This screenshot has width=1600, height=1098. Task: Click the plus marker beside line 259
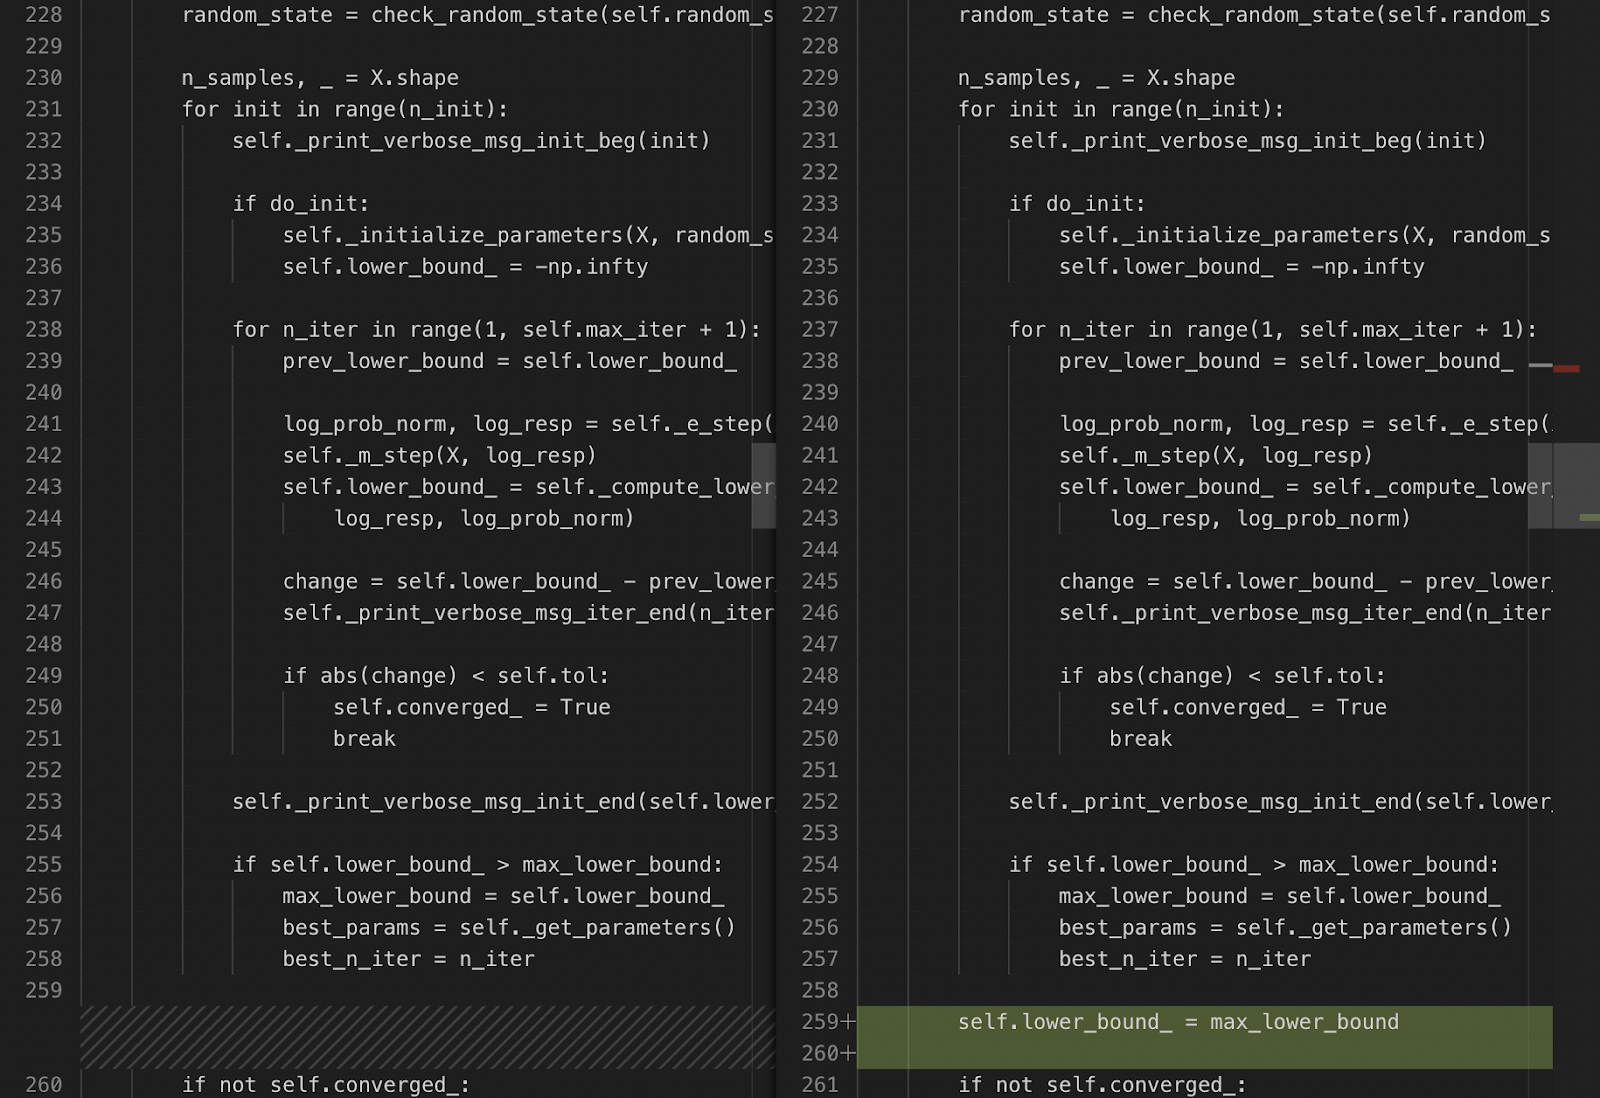click(x=848, y=1022)
